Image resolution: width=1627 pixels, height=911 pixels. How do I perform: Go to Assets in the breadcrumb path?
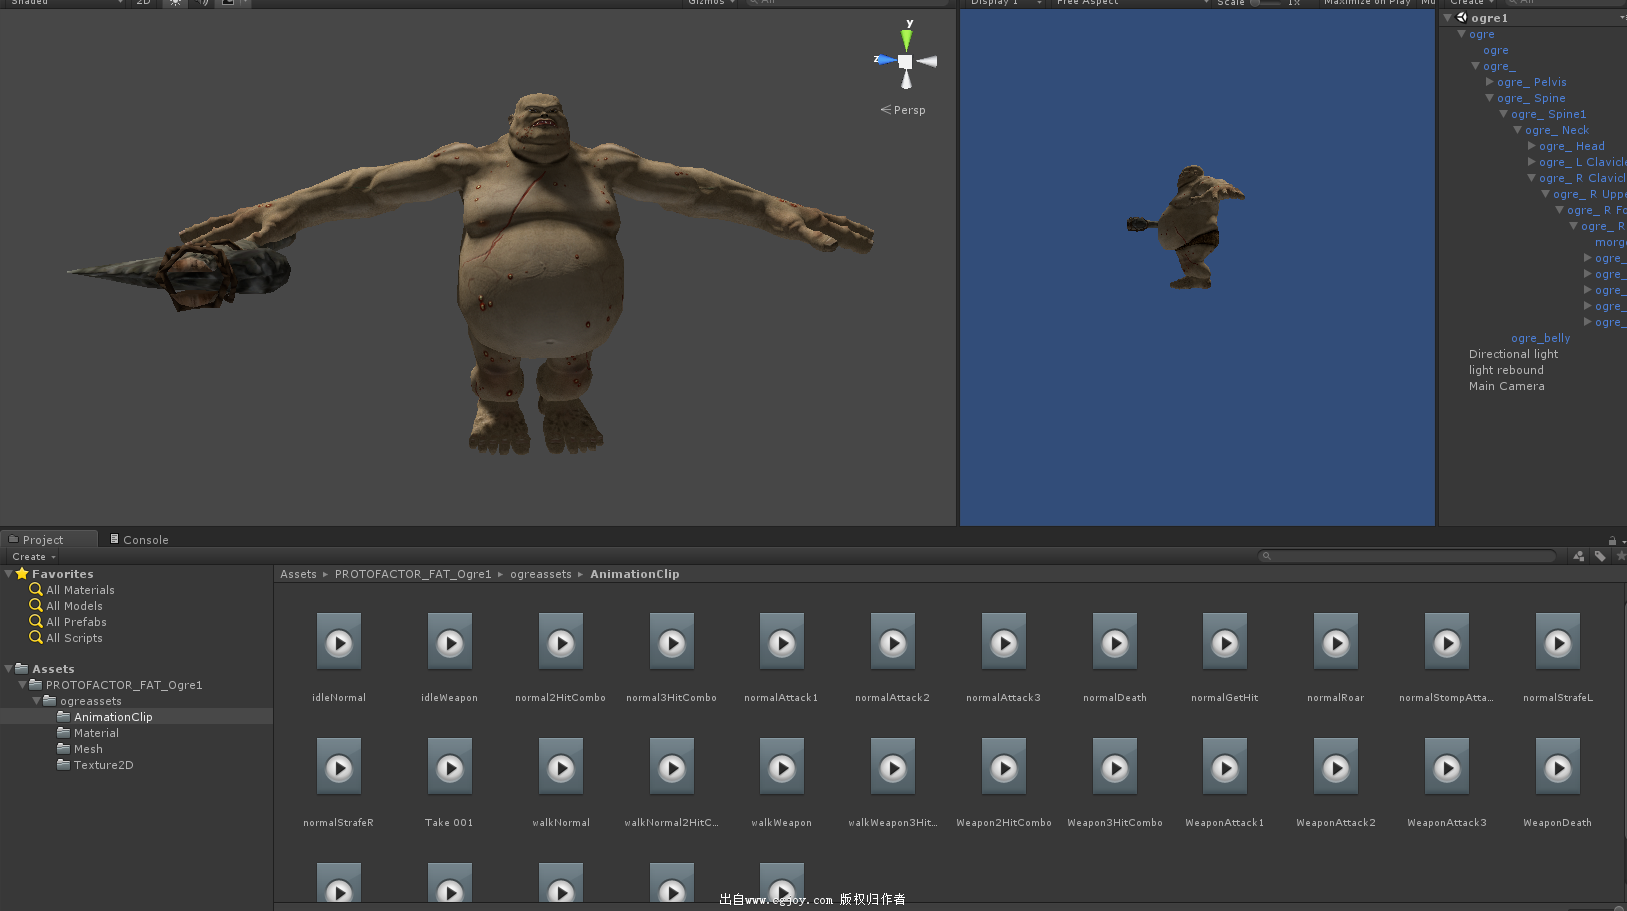298,574
